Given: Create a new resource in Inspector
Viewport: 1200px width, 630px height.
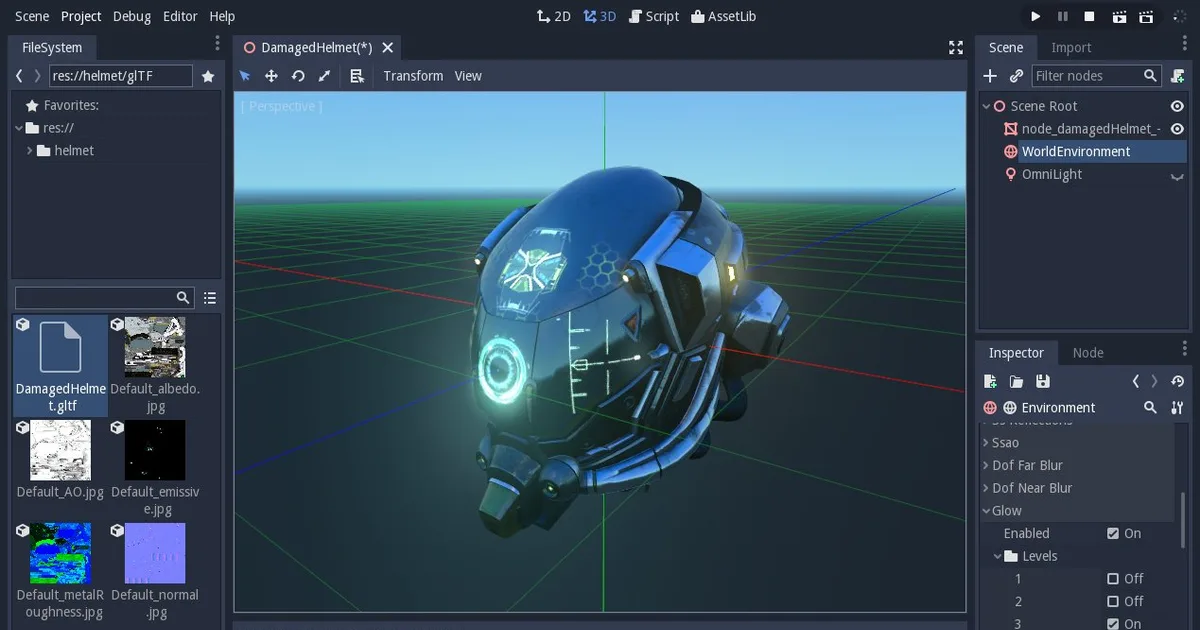Looking at the screenshot, I should pos(990,381).
